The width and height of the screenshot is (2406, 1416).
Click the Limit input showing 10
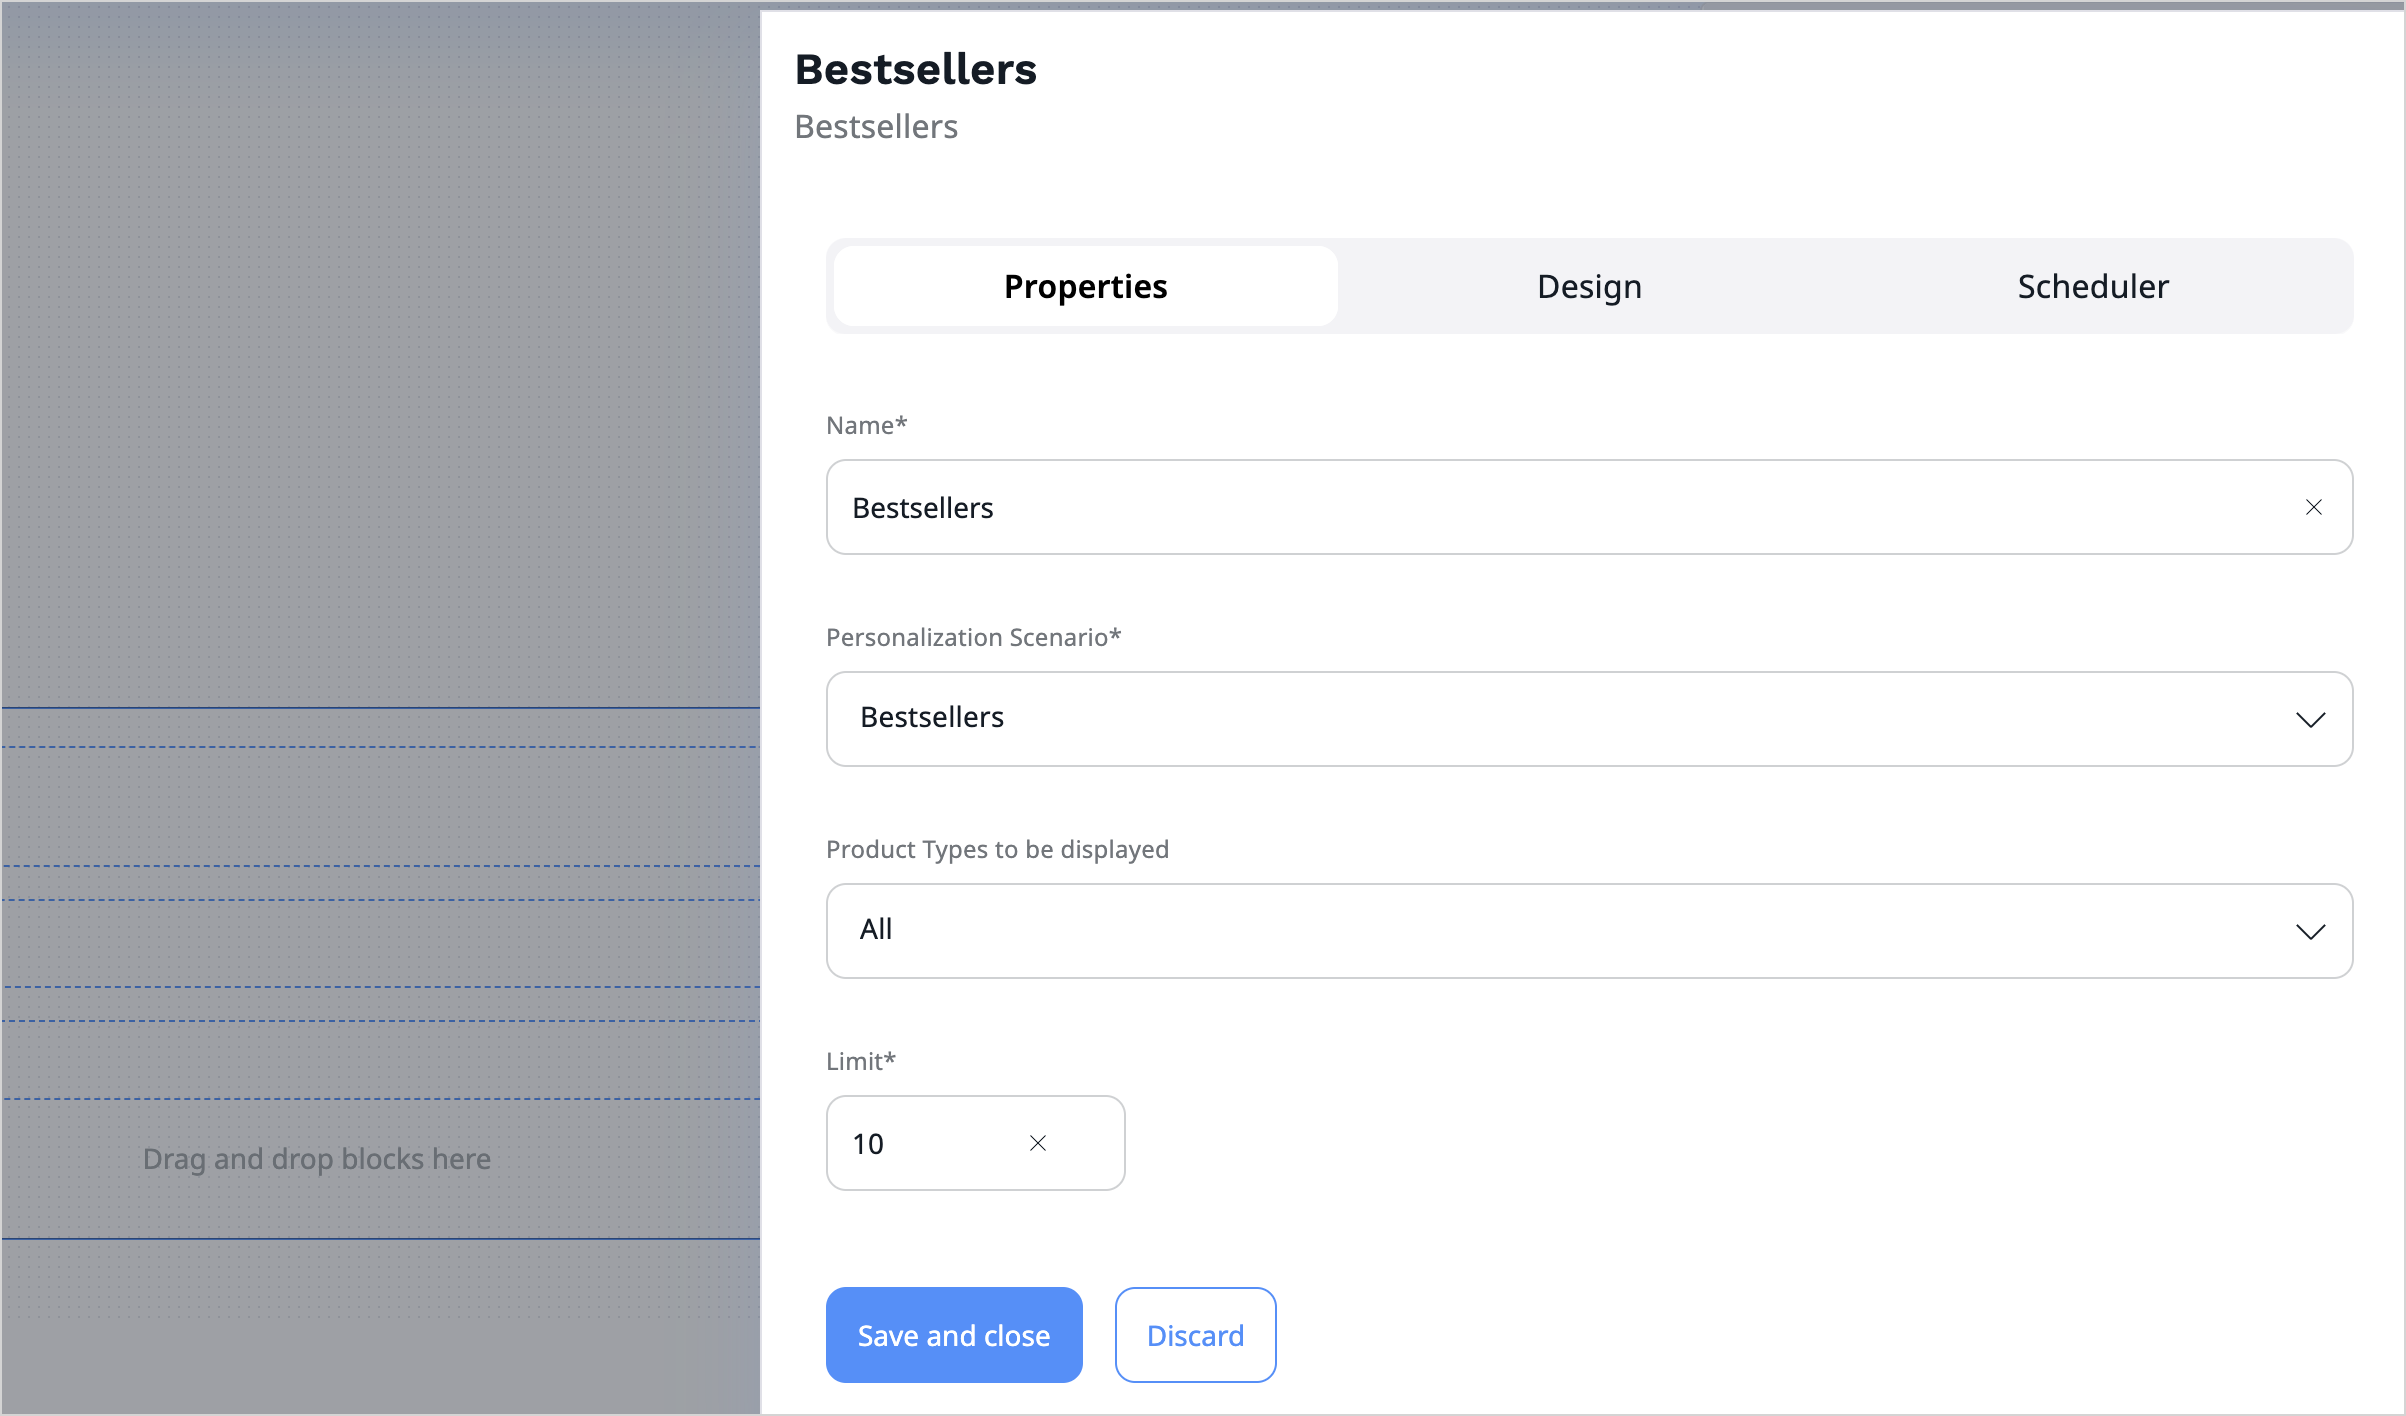pyautogui.click(x=920, y=1142)
